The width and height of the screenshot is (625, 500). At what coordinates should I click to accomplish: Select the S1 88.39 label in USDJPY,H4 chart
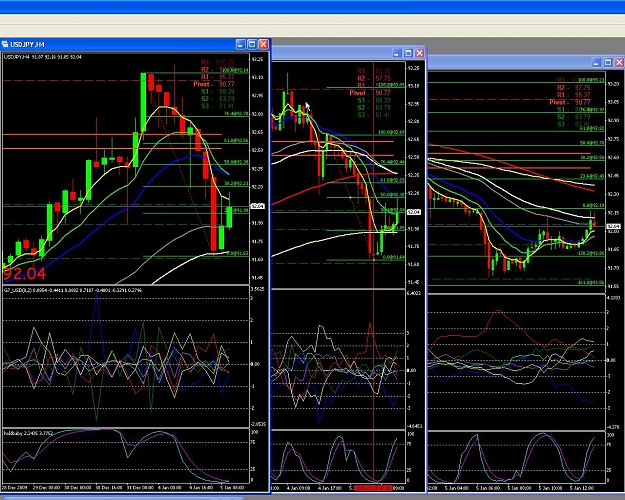218,92
